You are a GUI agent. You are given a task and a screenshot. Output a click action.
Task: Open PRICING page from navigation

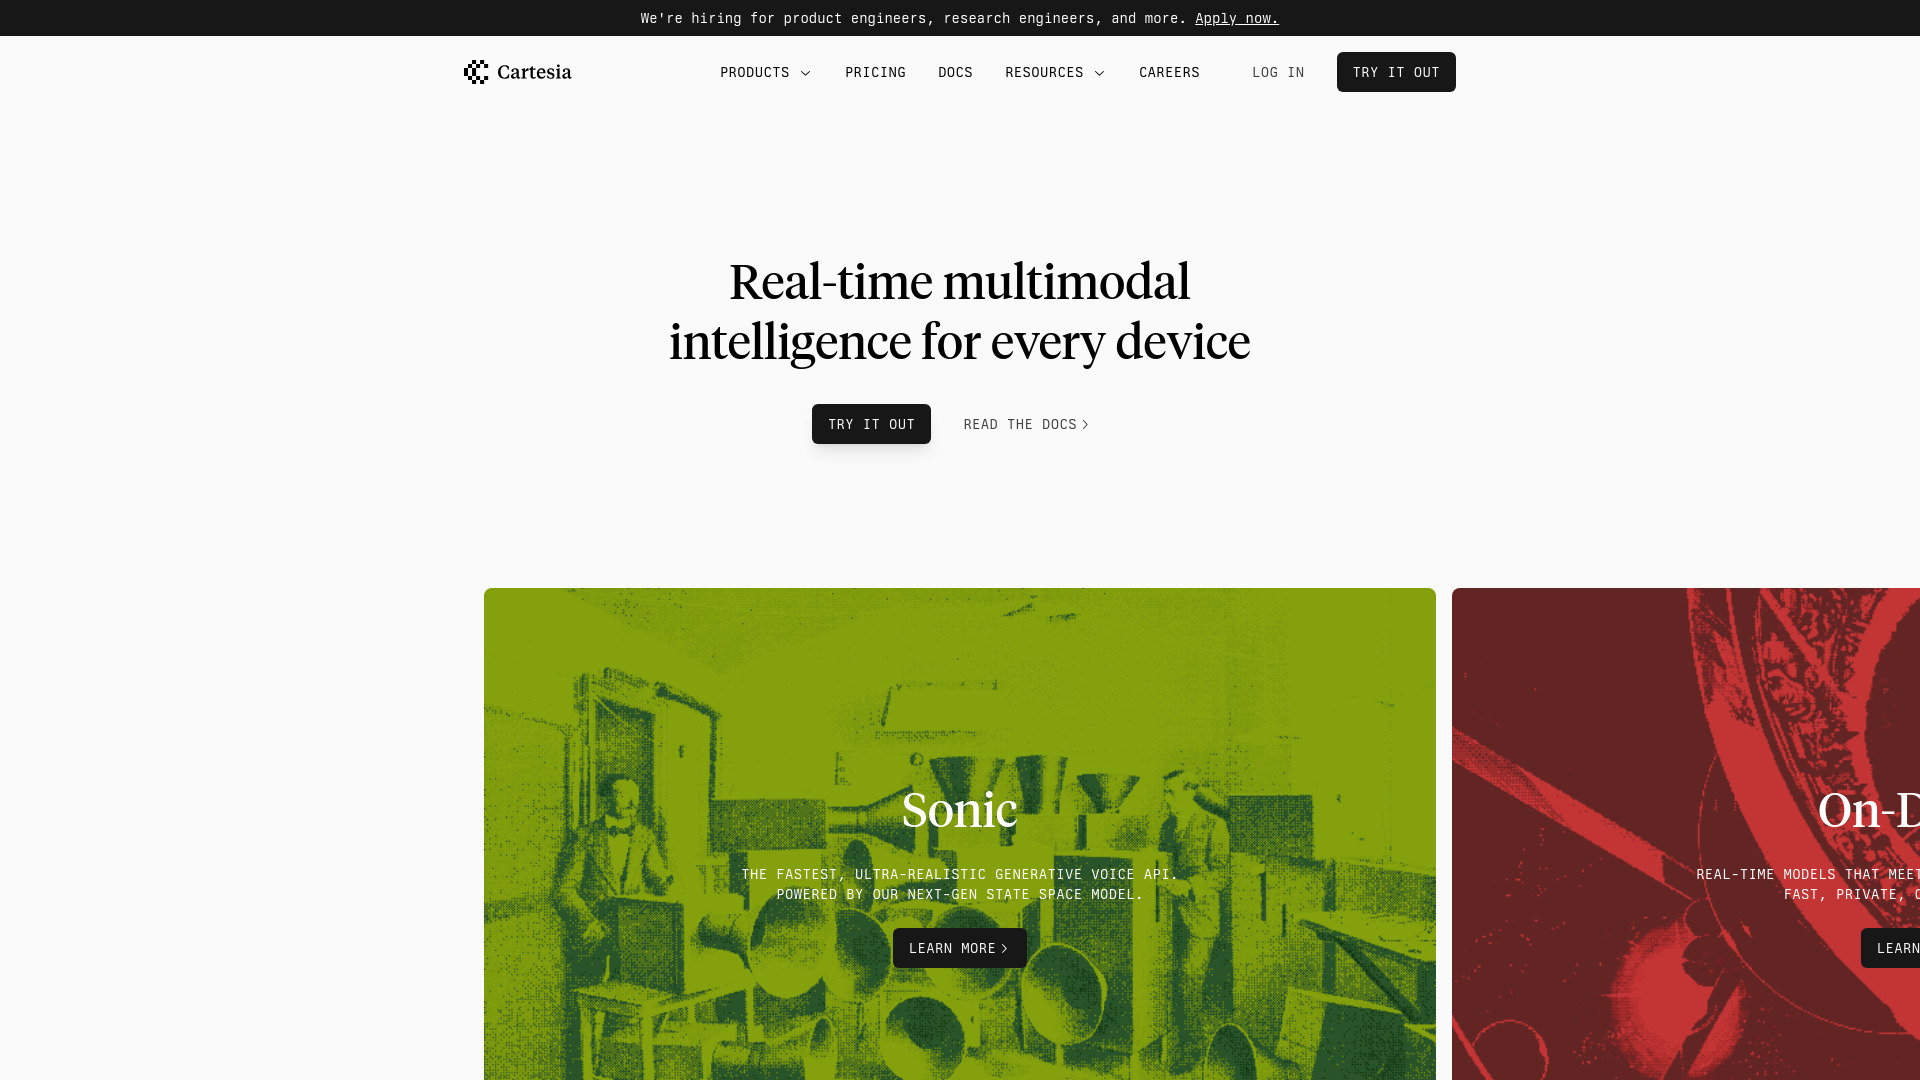point(874,71)
